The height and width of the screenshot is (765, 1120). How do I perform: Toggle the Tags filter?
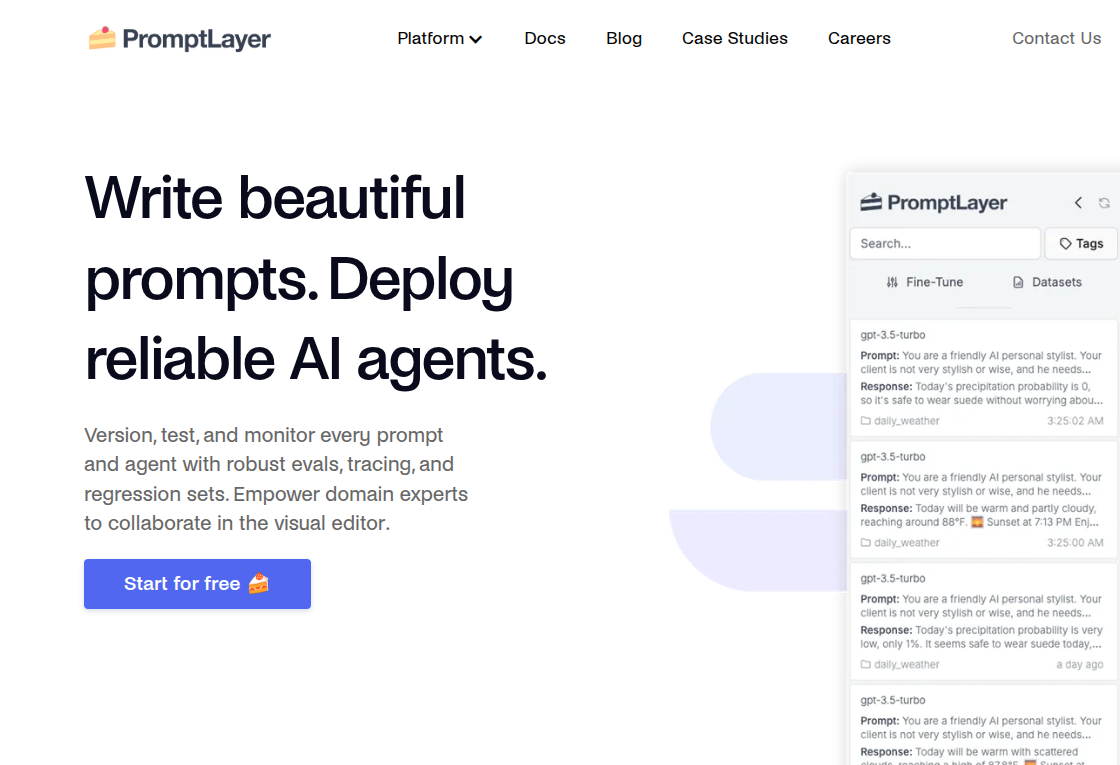[x=1081, y=243]
